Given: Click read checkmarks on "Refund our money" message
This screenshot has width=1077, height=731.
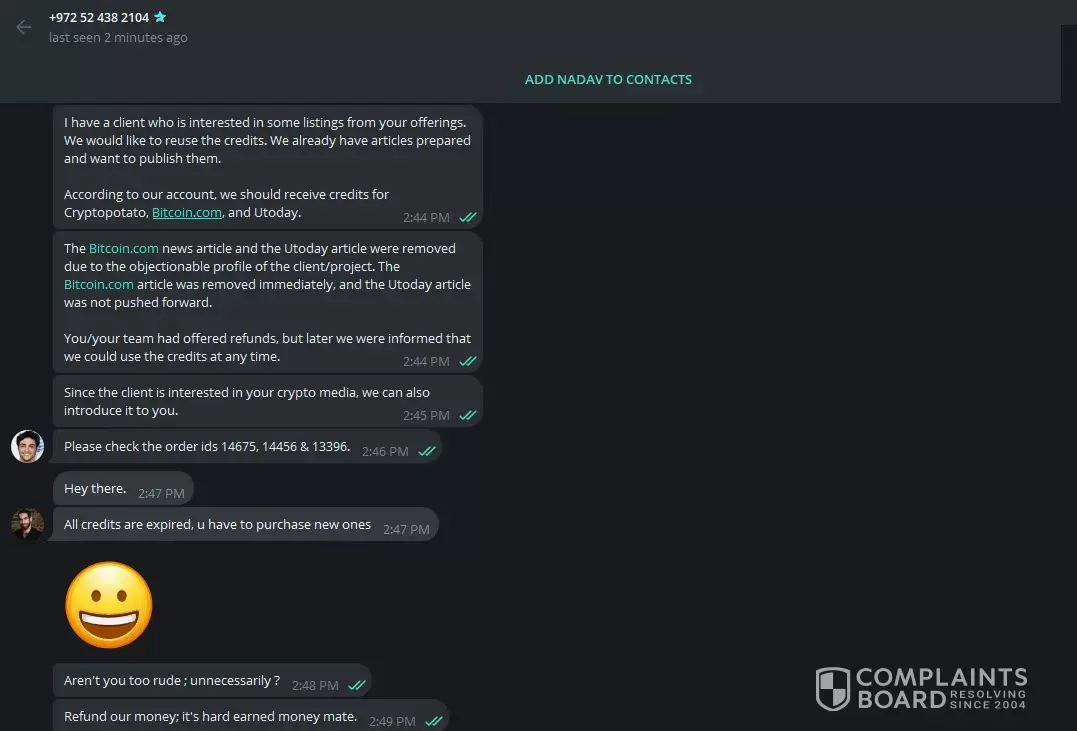Looking at the screenshot, I should pos(433,720).
